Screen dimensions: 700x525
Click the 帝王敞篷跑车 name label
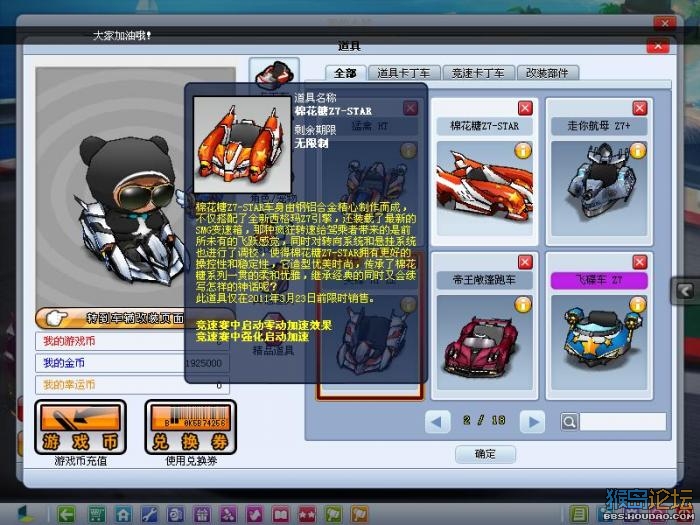point(484,280)
